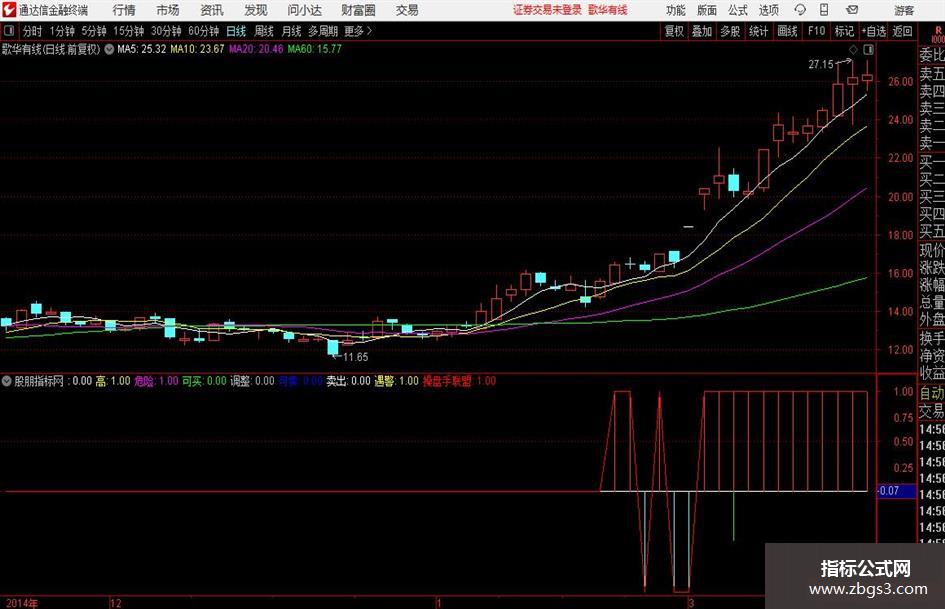Switch to 5分钟 period tab

[94, 31]
